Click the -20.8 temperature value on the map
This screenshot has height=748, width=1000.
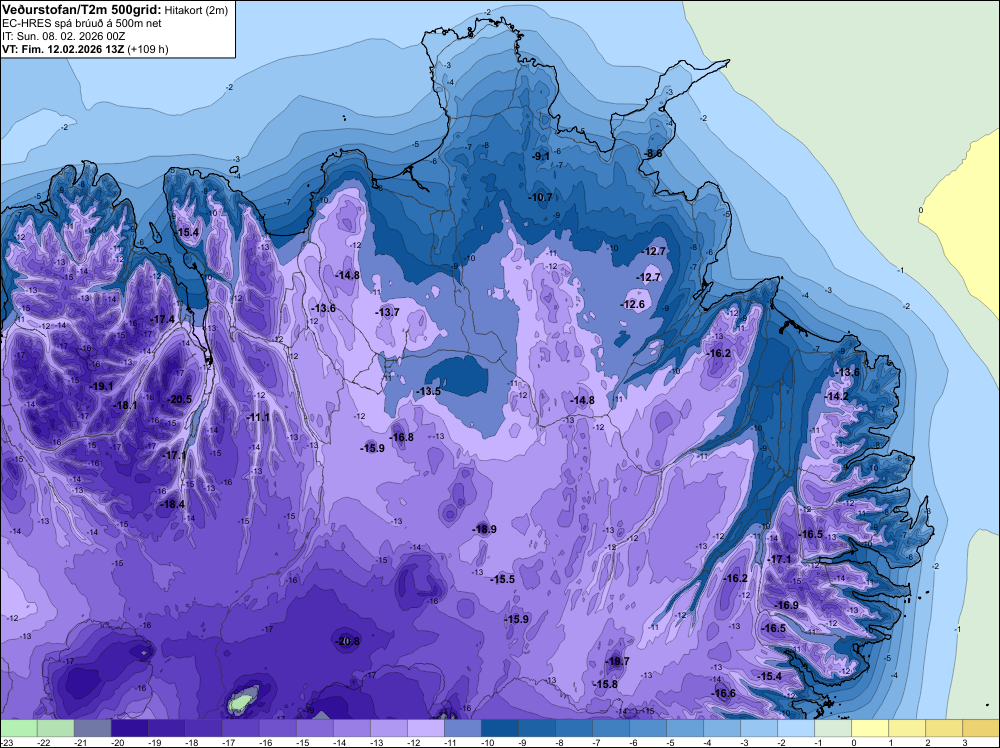347,641
